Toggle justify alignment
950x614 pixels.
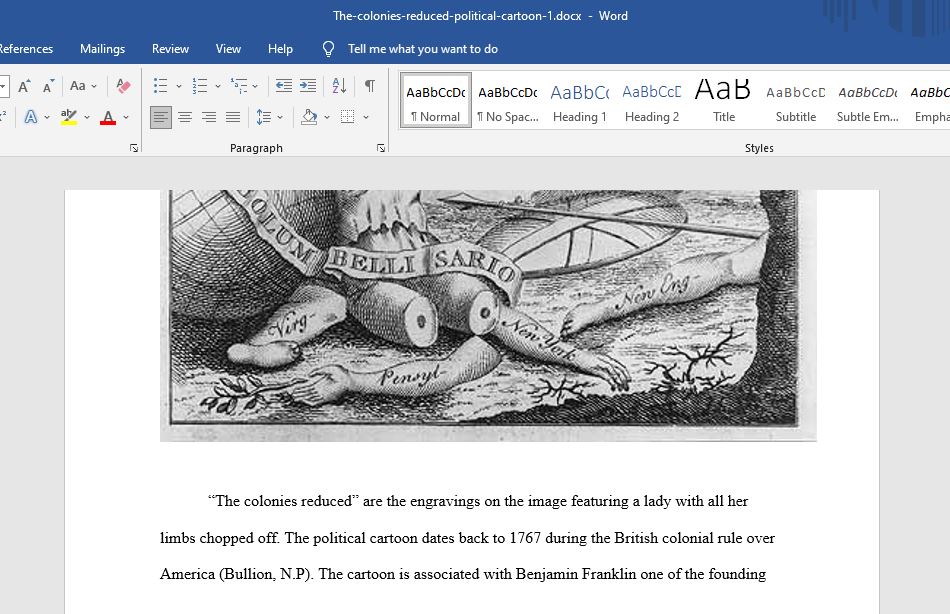[x=233, y=117]
